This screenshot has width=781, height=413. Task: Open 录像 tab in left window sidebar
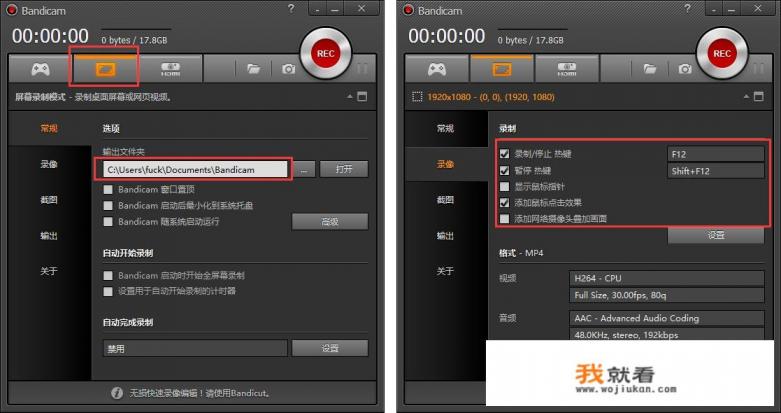tap(49, 164)
